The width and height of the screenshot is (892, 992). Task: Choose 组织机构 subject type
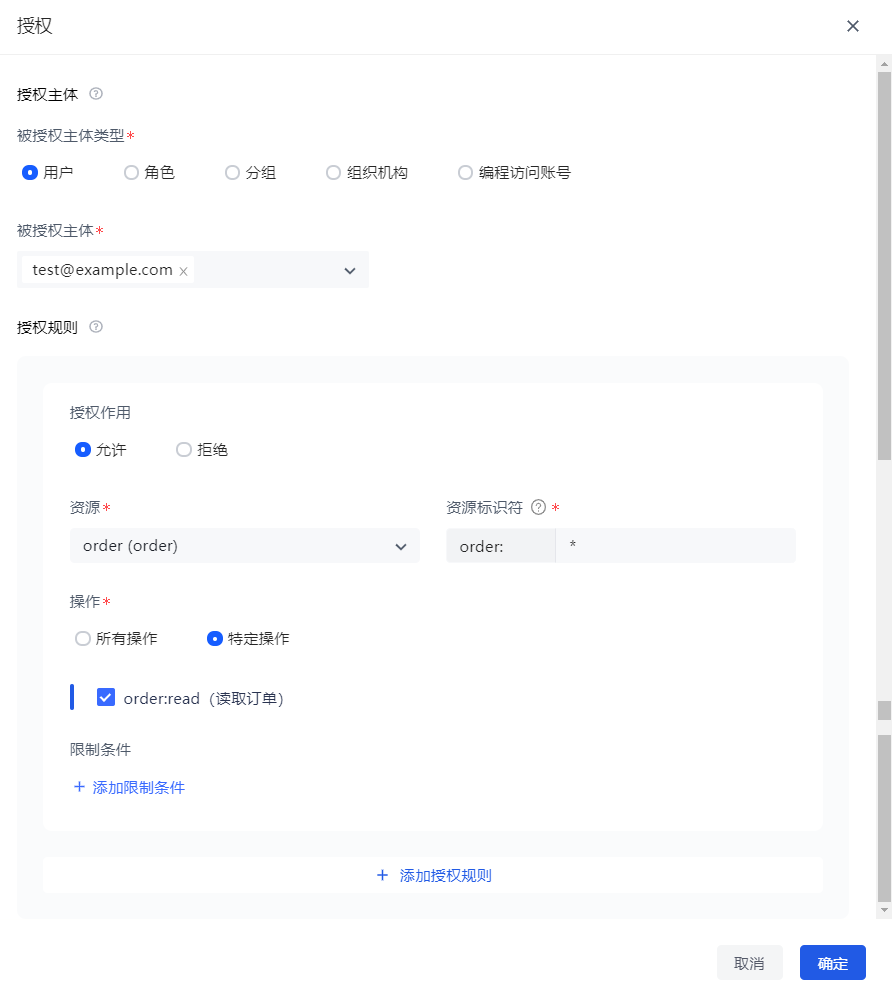click(x=334, y=172)
